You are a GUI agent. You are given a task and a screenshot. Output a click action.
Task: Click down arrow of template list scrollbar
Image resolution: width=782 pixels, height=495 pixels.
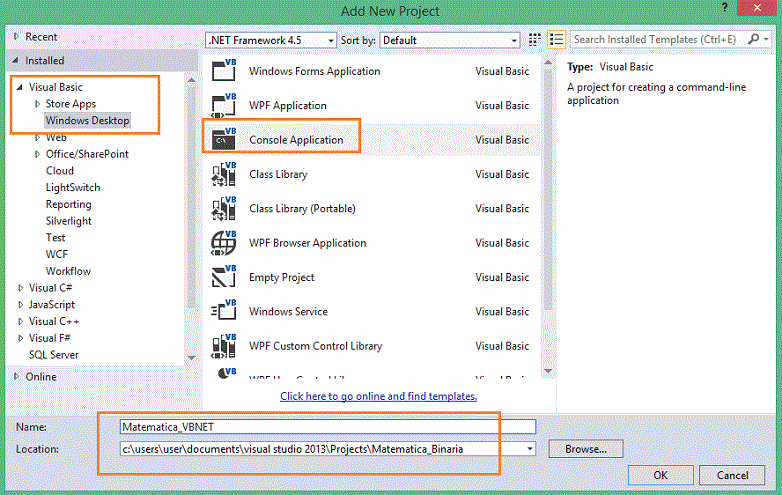[x=548, y=370]
